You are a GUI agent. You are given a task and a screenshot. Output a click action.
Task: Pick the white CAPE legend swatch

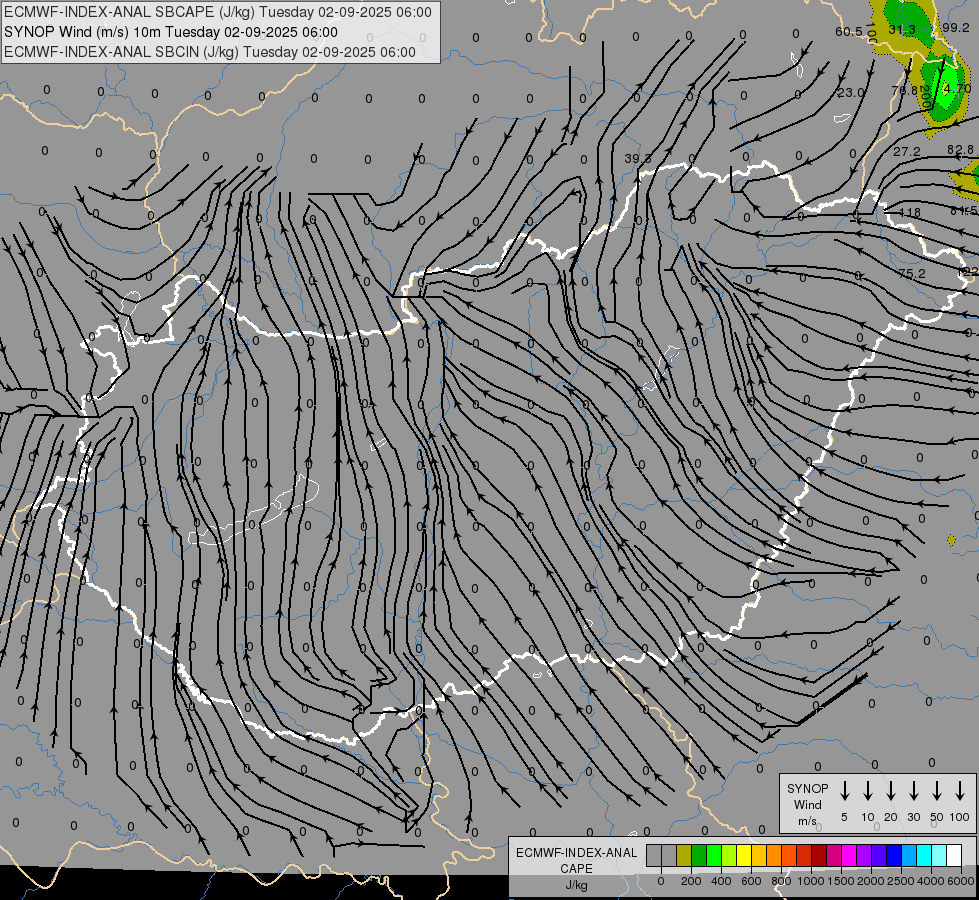955,855
